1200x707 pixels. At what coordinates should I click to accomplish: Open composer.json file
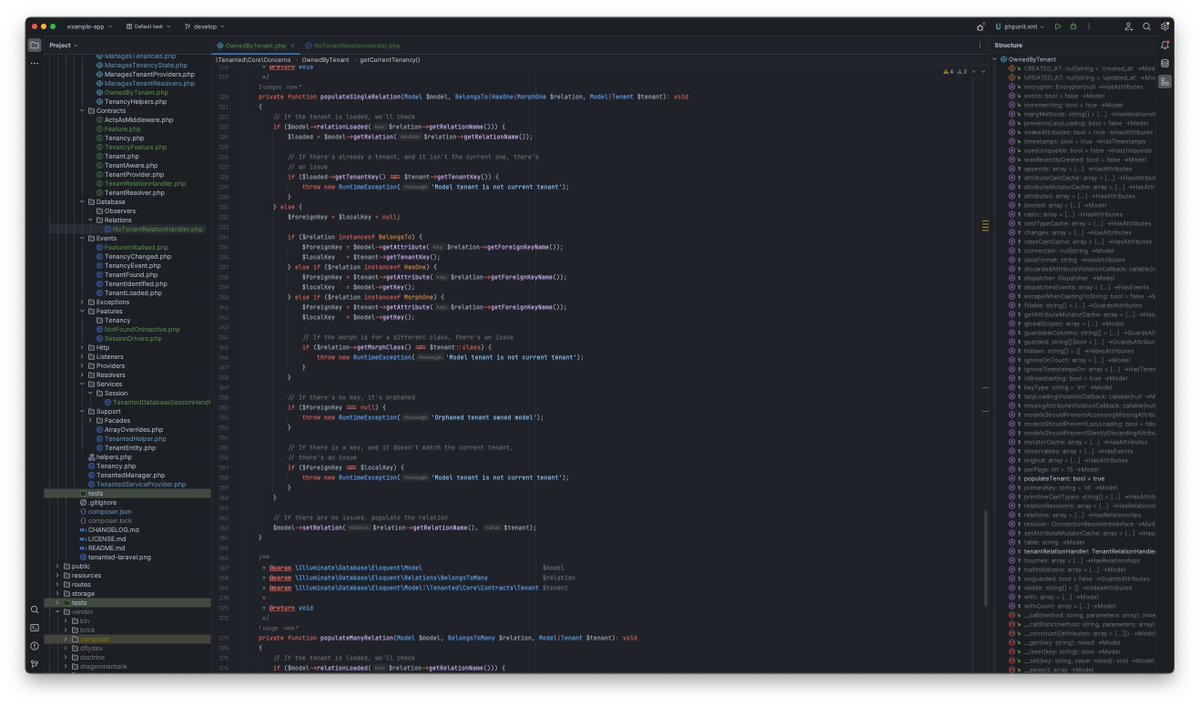tap(103, 511)
